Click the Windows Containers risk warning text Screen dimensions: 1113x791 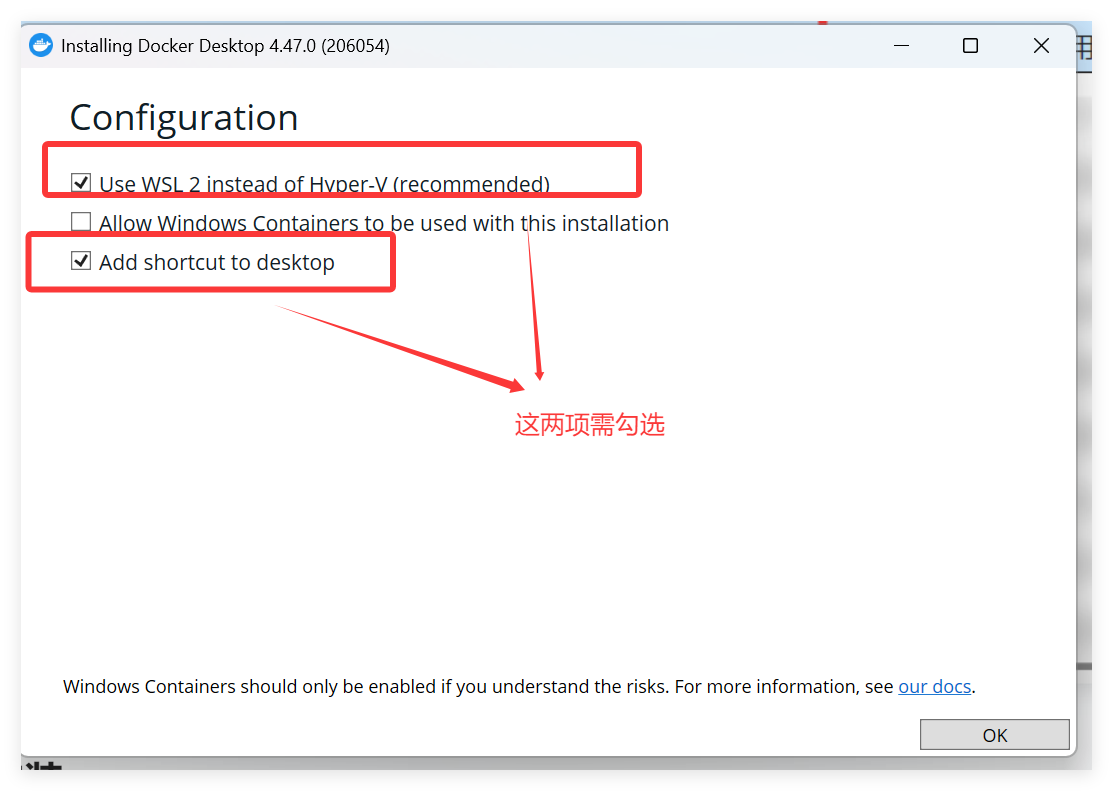[x=519, y=687]
